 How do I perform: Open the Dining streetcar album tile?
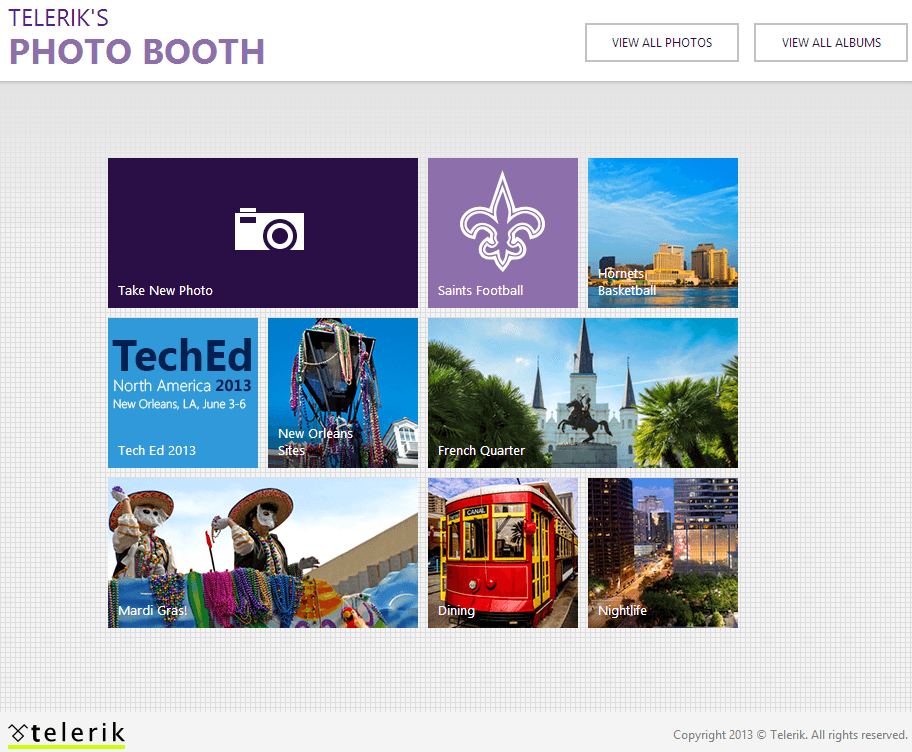click(503, 553)
